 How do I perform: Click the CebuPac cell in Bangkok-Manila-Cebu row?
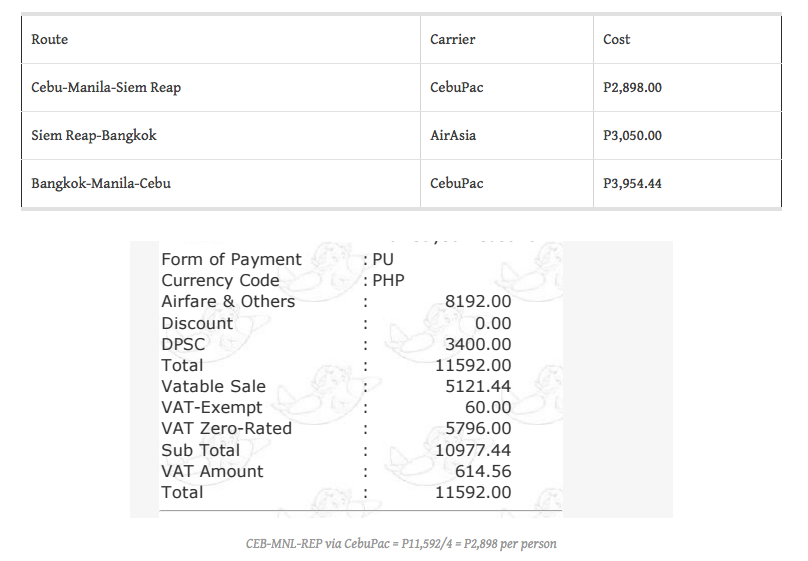click(x=507, y=183)
